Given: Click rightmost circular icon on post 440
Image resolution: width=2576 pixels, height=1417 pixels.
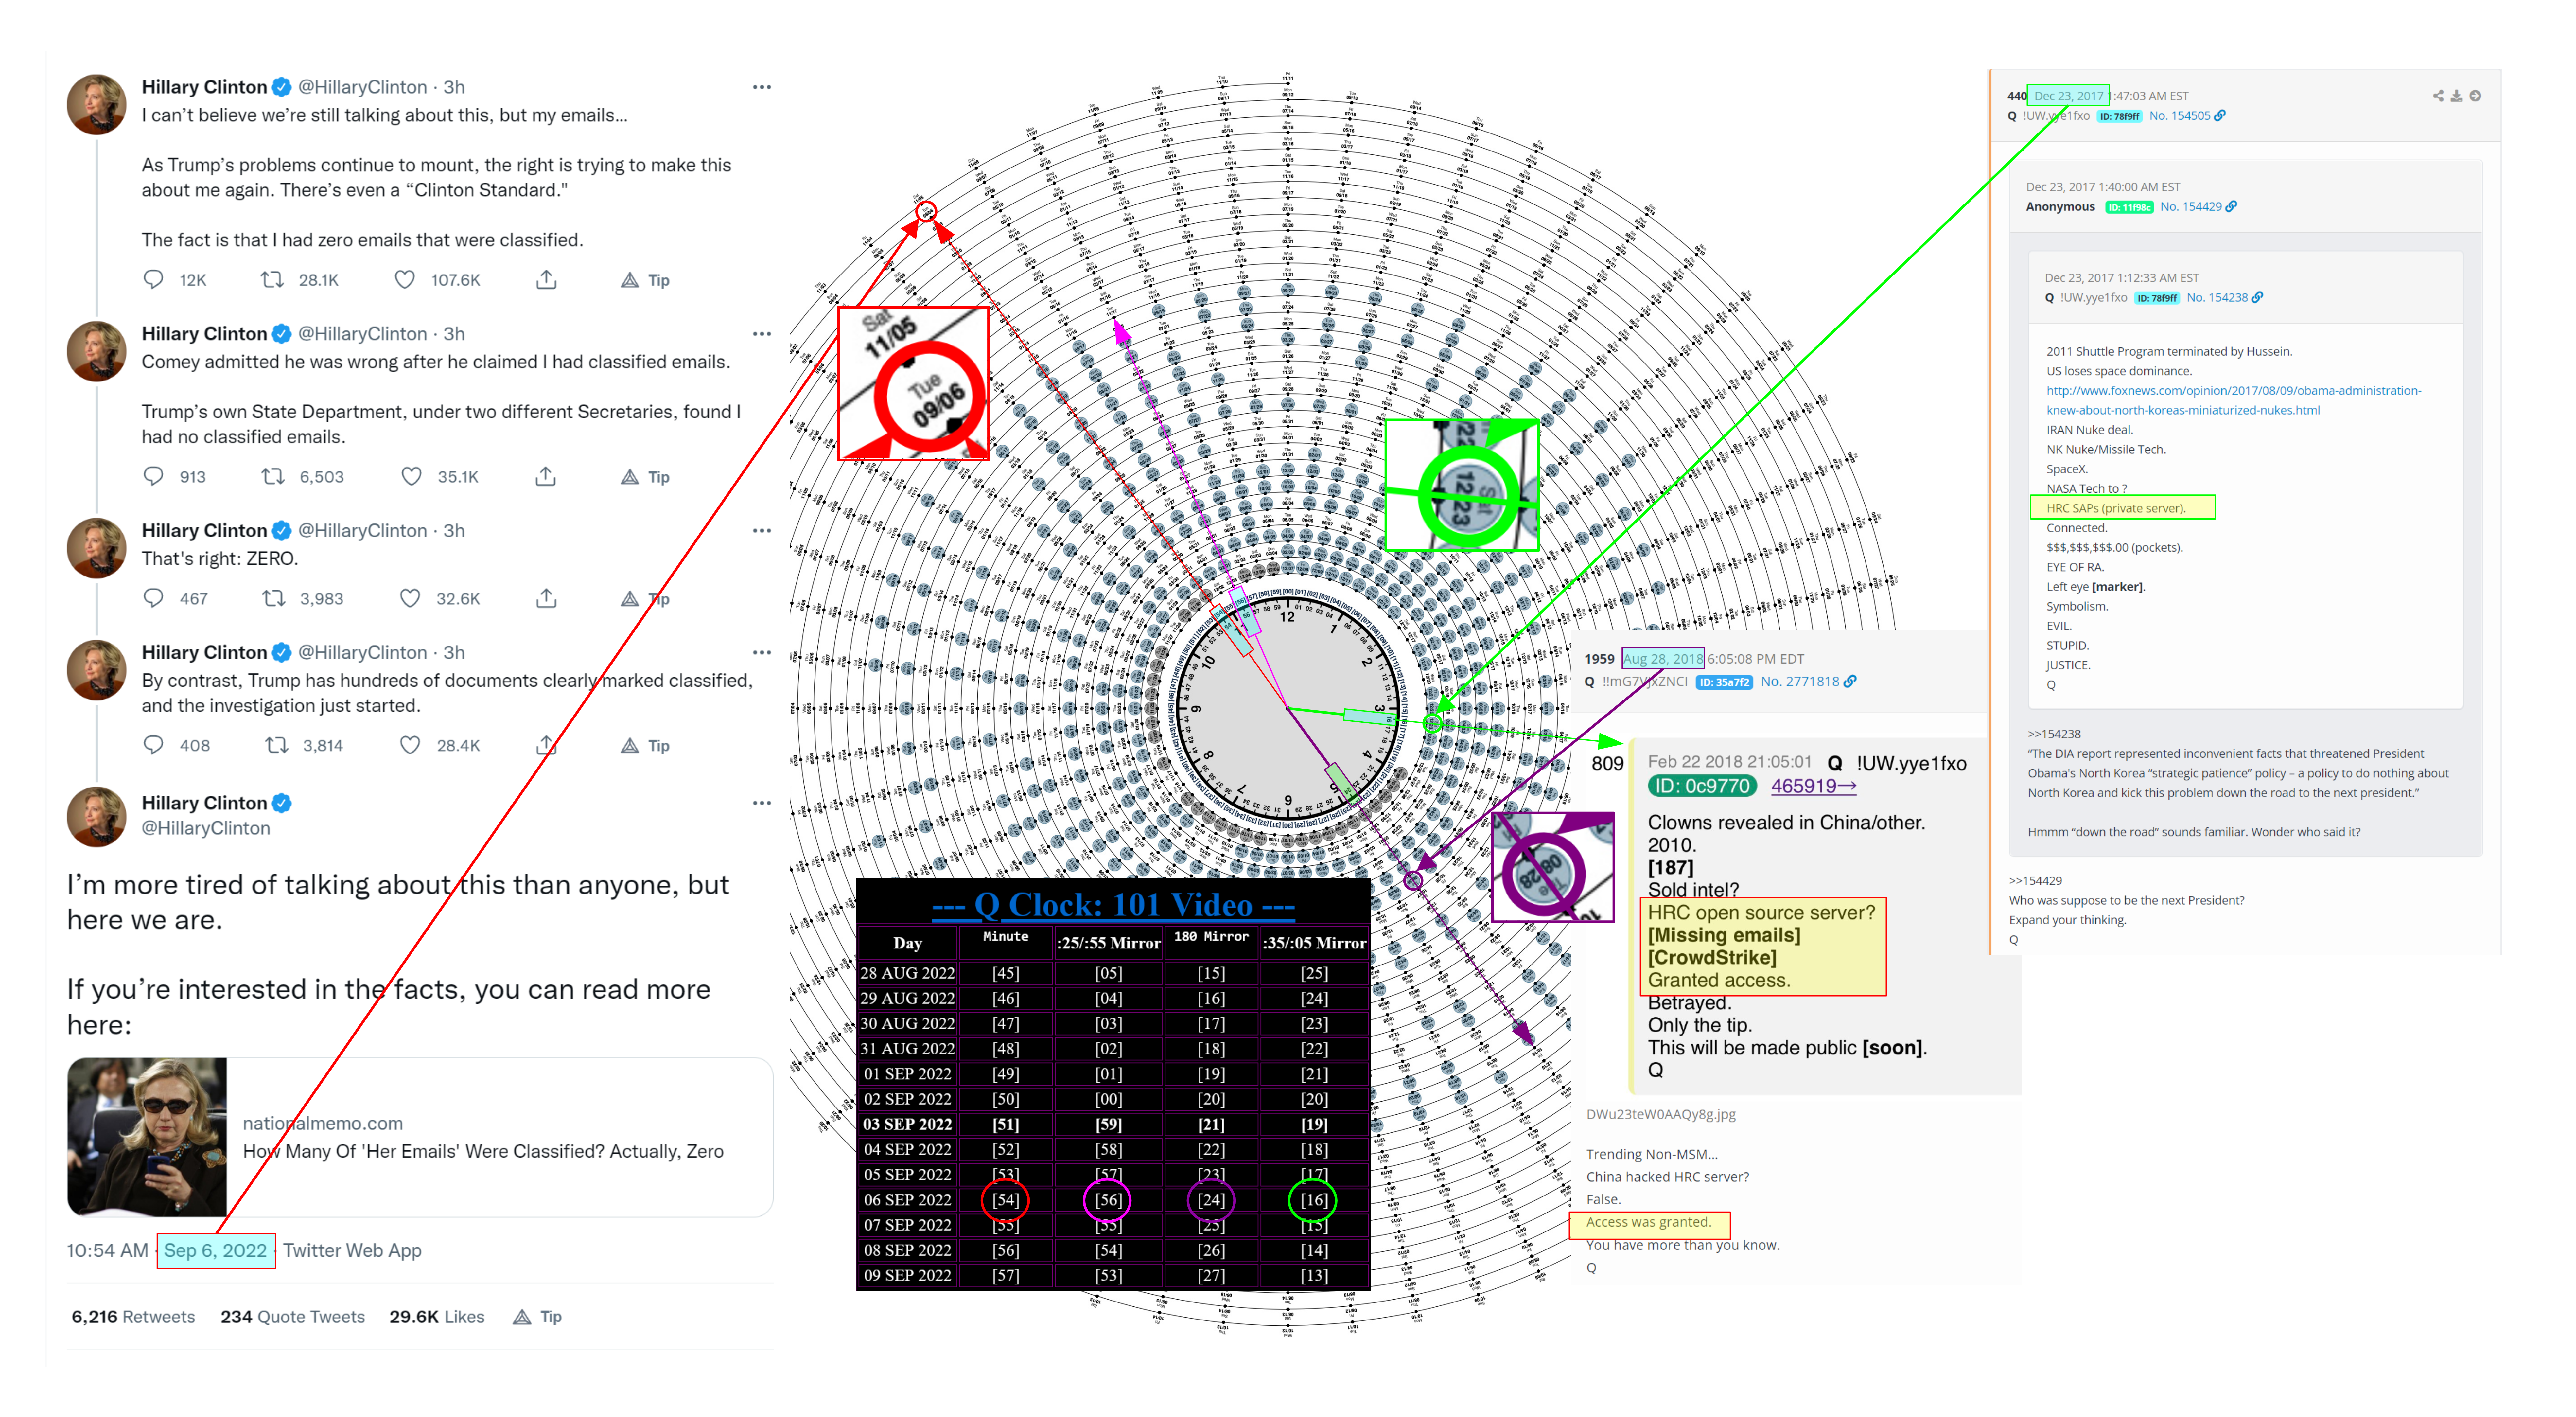Looking at the screenshot, I should click(x=2475, y=96).
